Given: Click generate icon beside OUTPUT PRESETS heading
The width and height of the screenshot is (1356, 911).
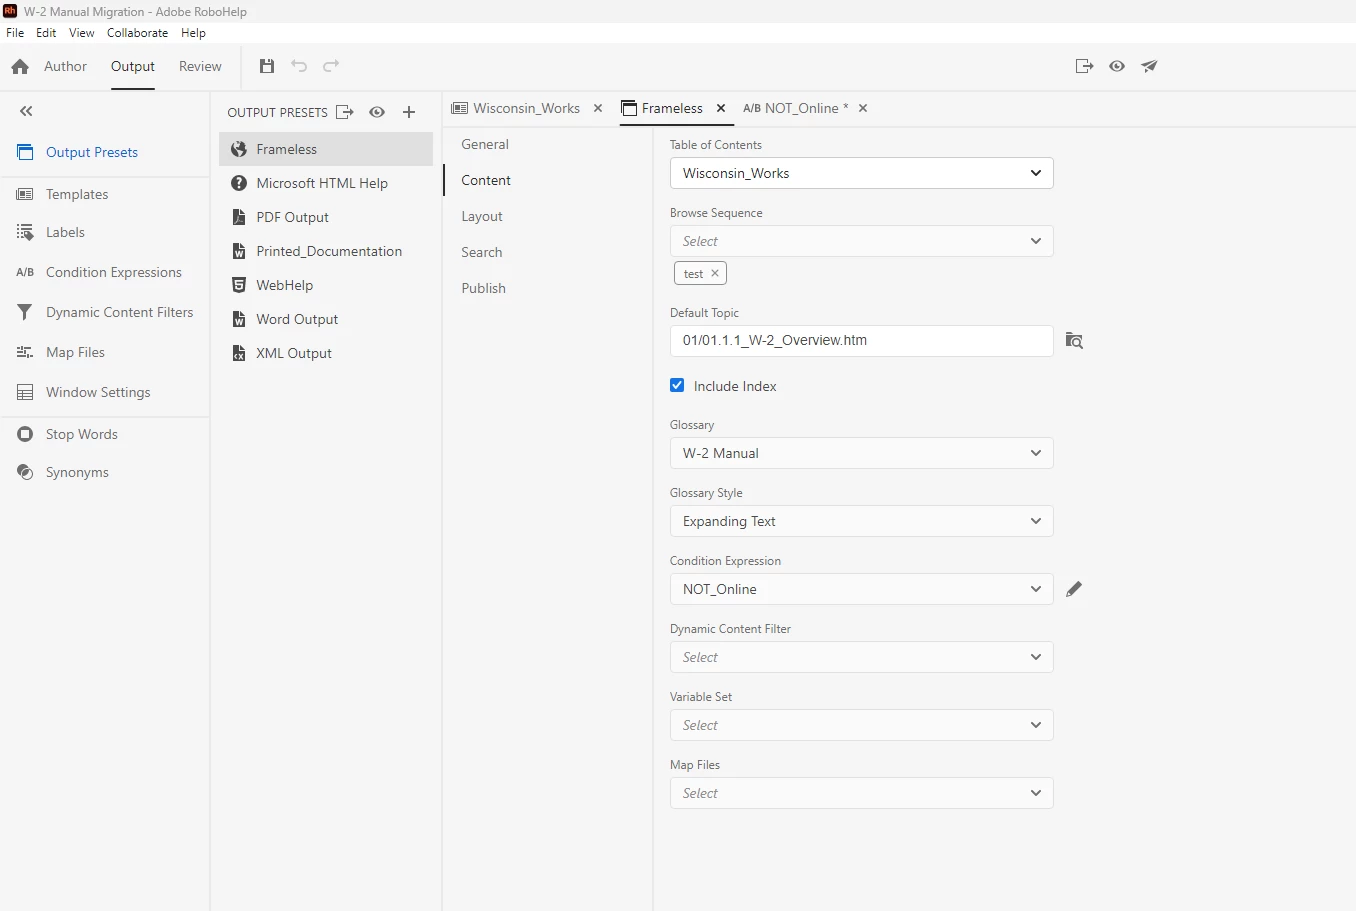Looking at the screenshot, I should (x=345, y=112).
